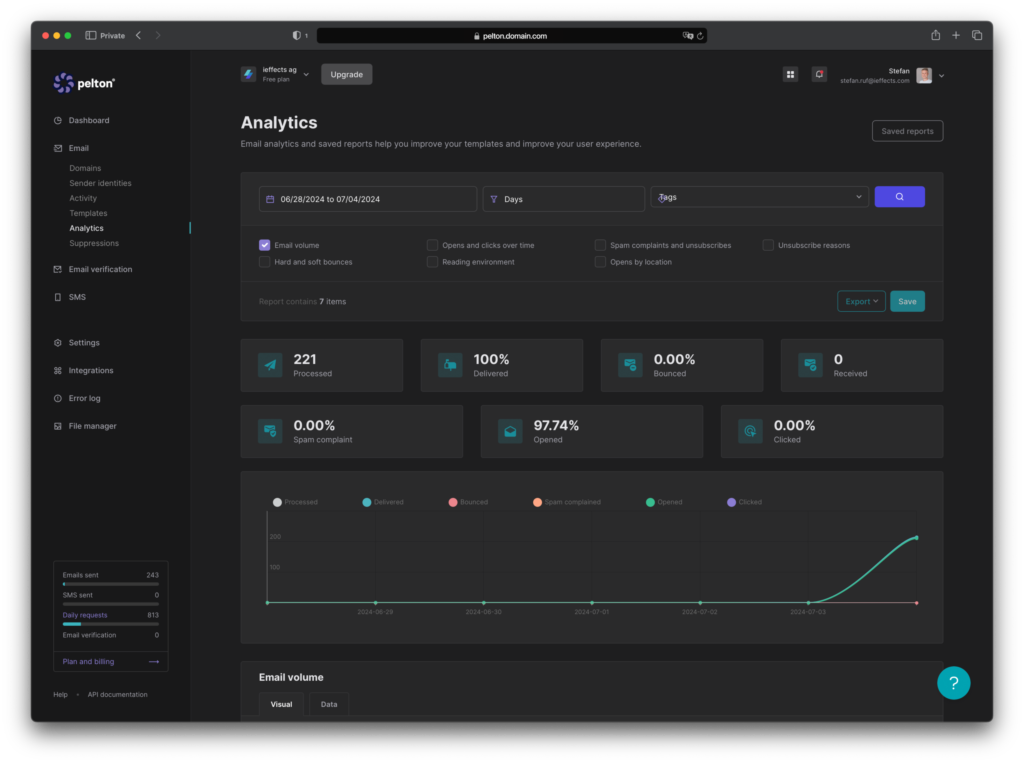Enable Opens and clicks over time
This screenshot has width=1024, height=763.
pos(433,245)
